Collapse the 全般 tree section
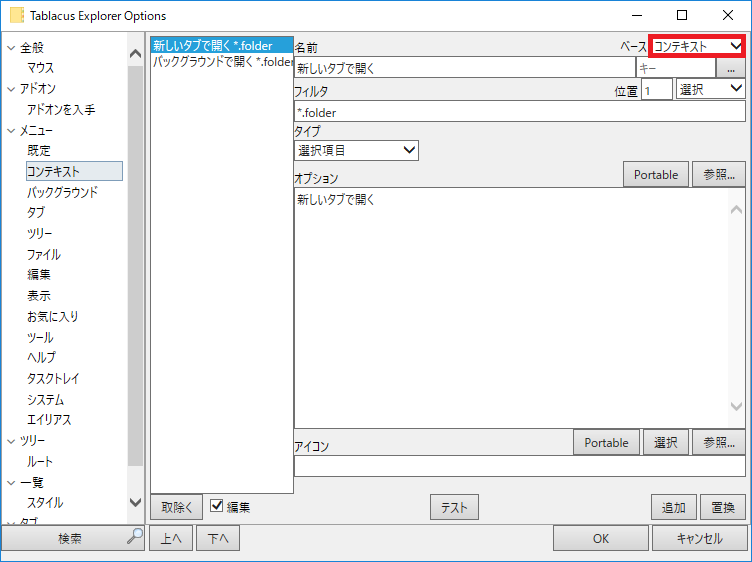Viewport: 752px width, 562px height. pyautogui.click(x=12, y=47)
